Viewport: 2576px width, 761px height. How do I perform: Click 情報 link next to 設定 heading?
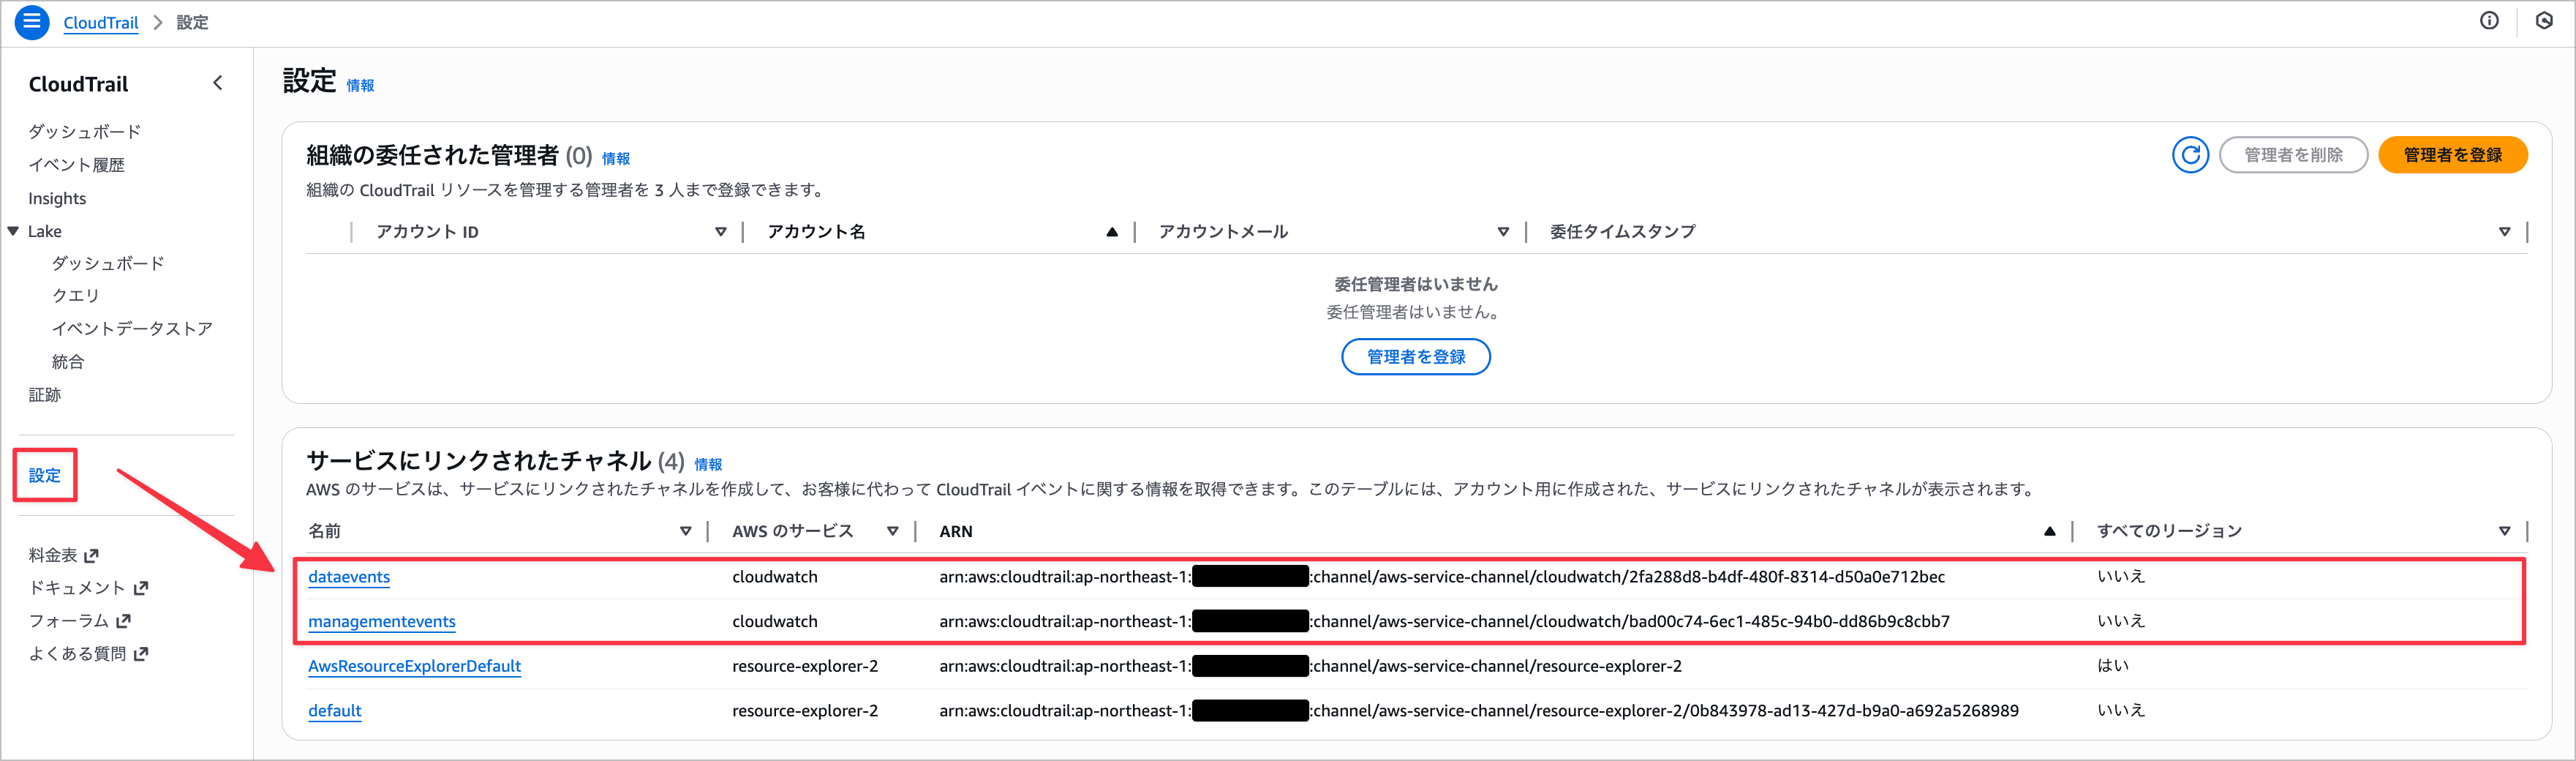point(360,86)
